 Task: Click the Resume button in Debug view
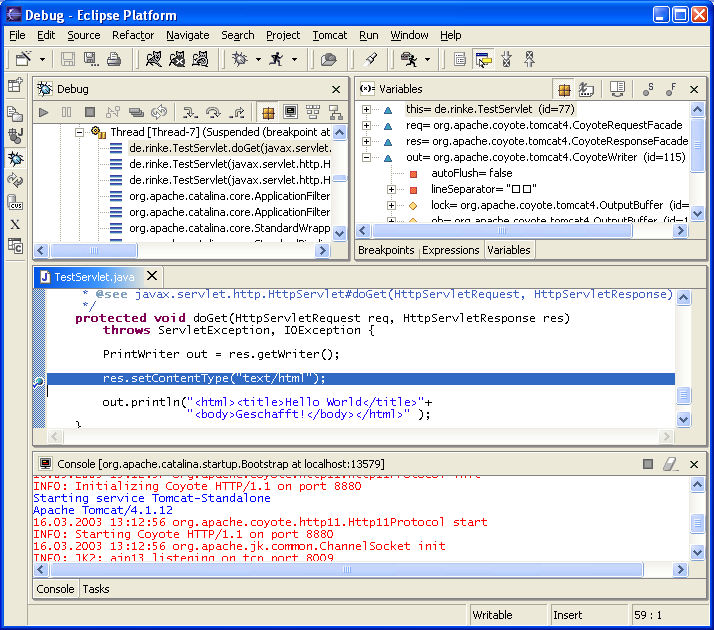(43, 113)
